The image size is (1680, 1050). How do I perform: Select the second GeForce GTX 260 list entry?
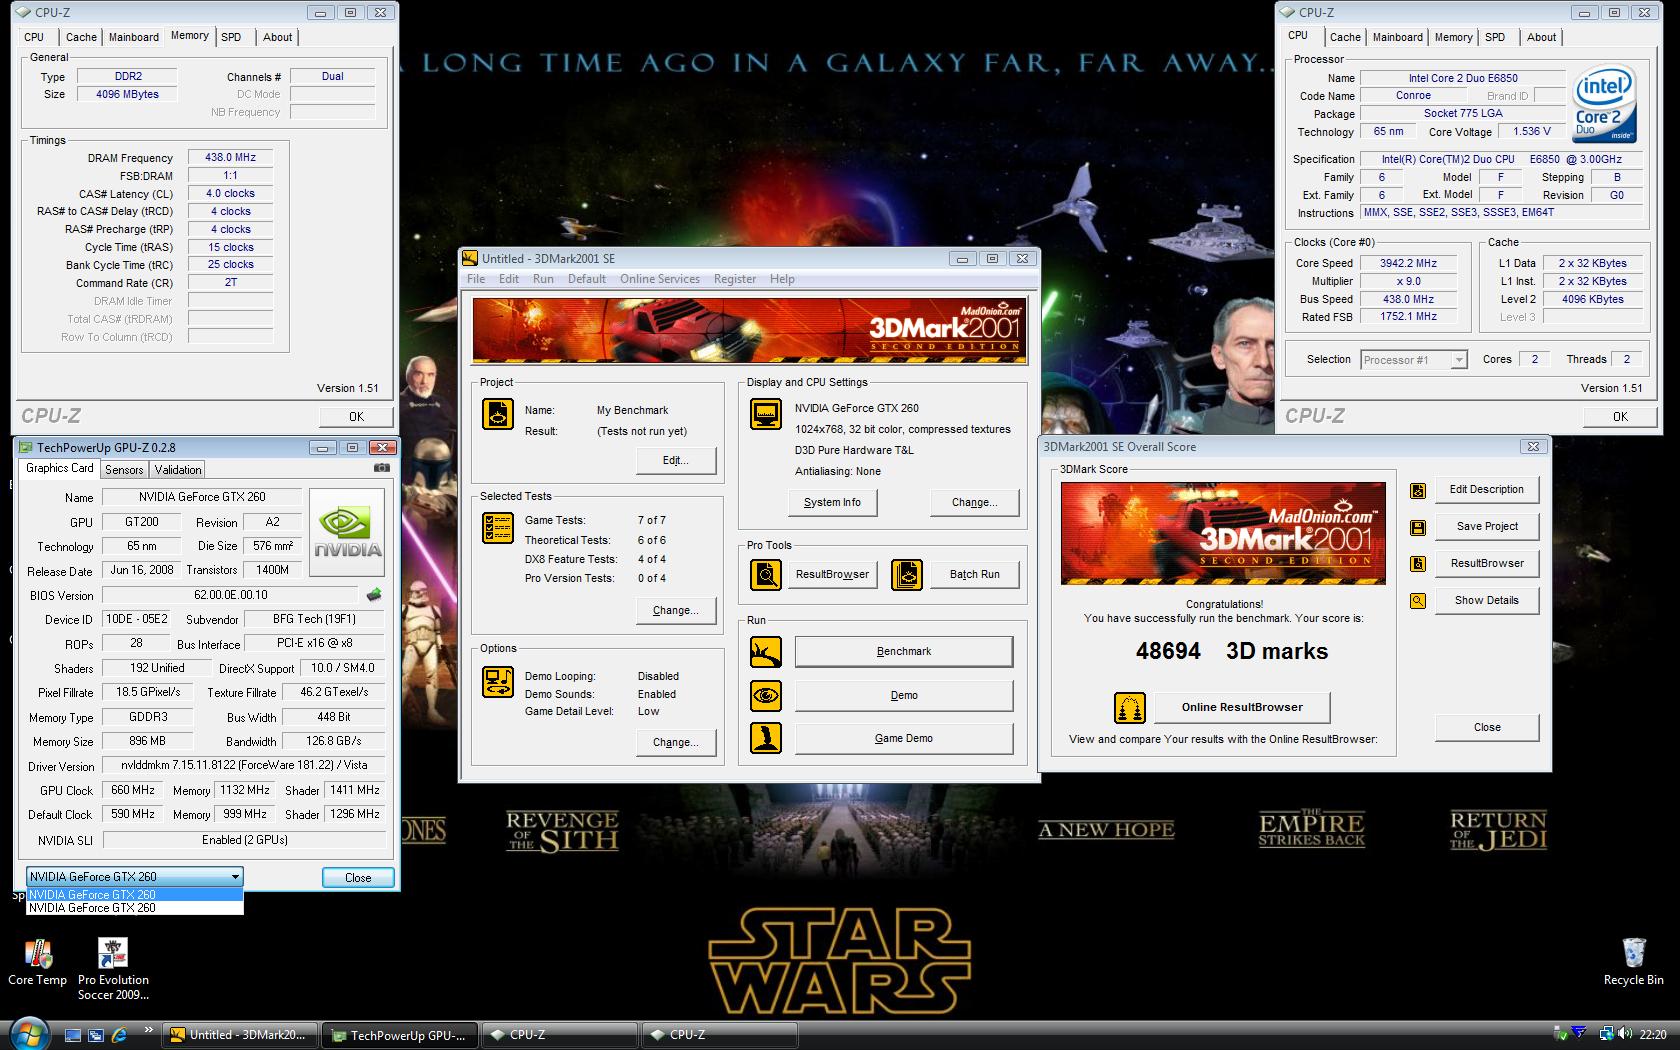click(x=134, y=908)
